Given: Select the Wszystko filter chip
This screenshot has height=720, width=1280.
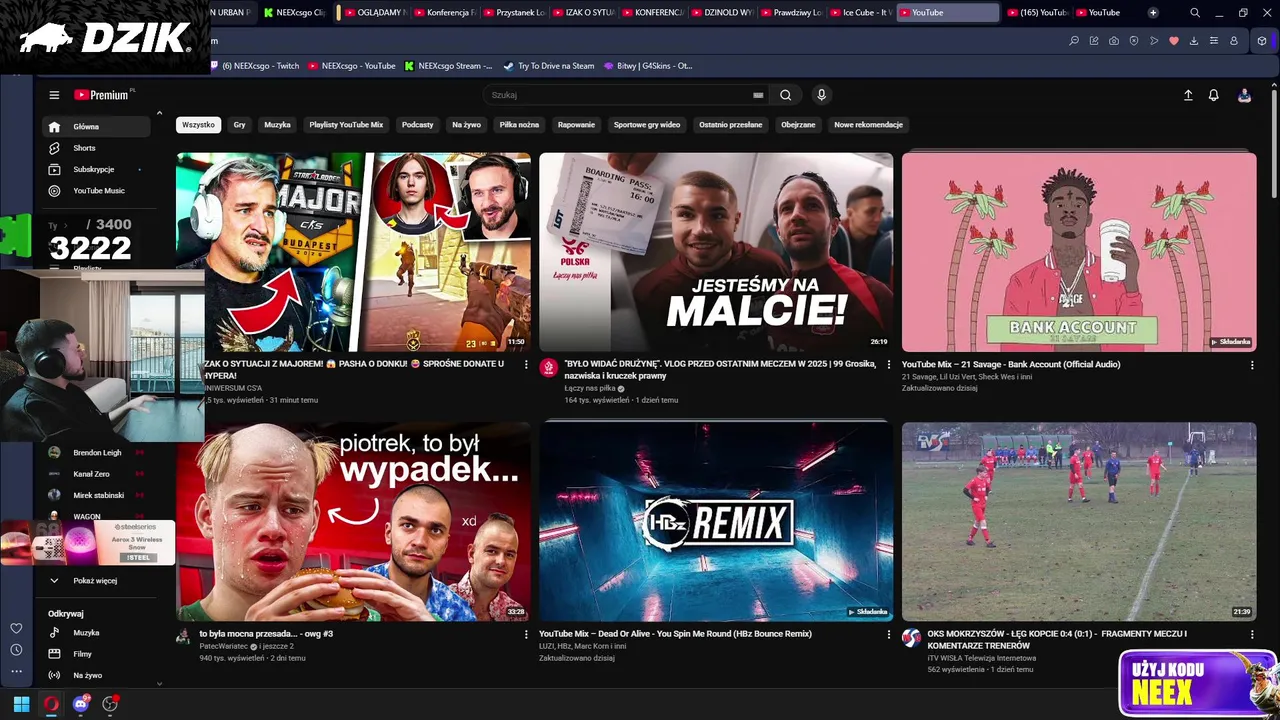Looking at the screenshot, I should coord(198,125).
